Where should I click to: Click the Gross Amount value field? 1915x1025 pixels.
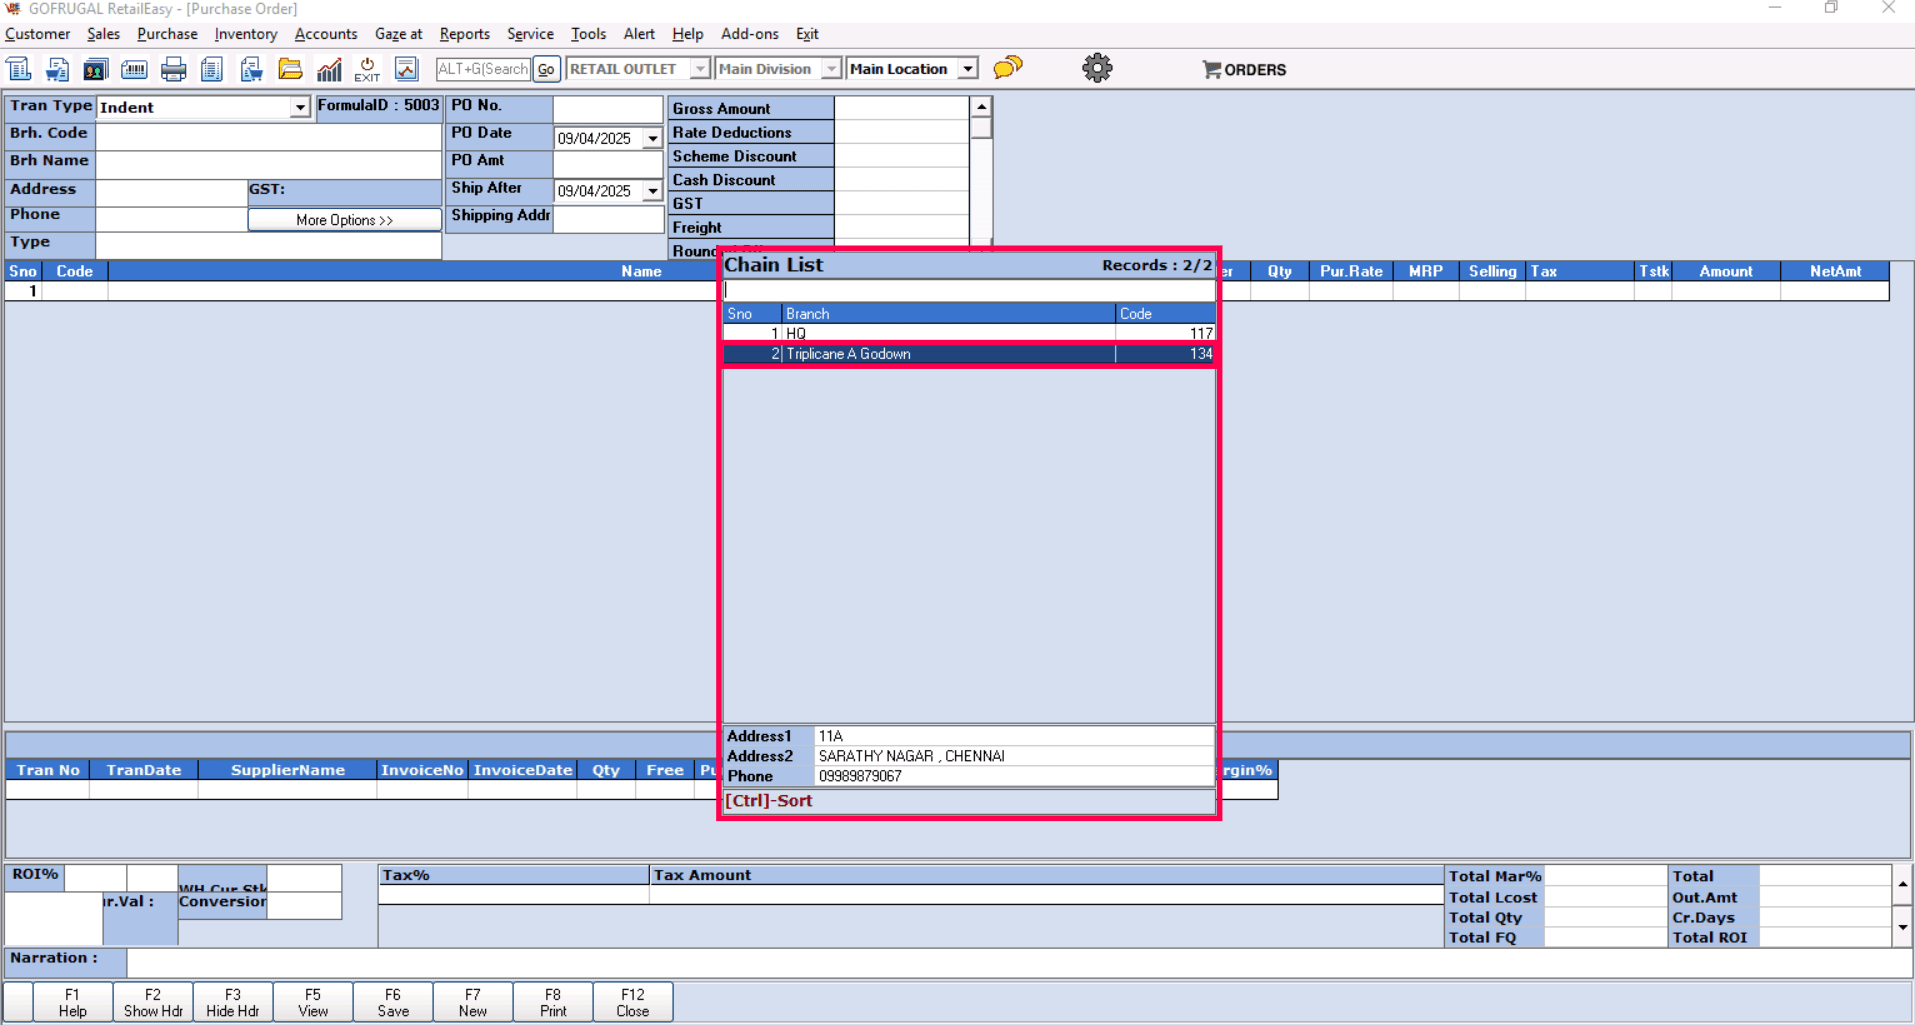coord(901,108)
